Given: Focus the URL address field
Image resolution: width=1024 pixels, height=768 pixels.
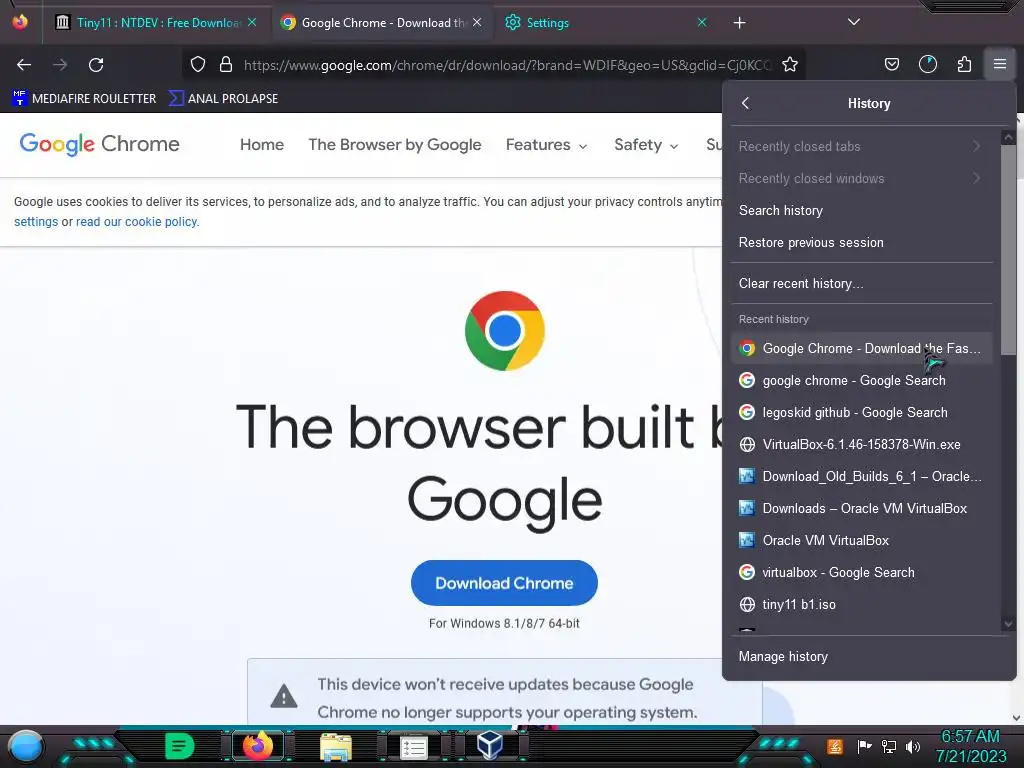Looking at the screenshot, I should [x=507, y=65].
